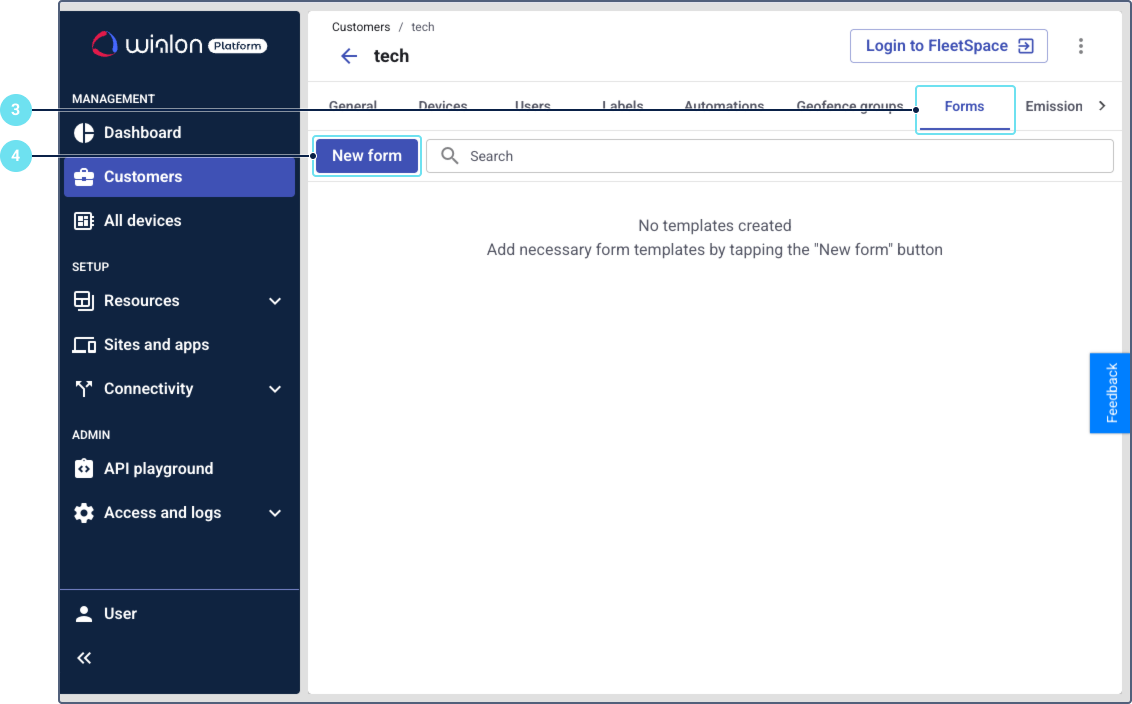Expand the Access and logs chevron

[x=275, y=513]
